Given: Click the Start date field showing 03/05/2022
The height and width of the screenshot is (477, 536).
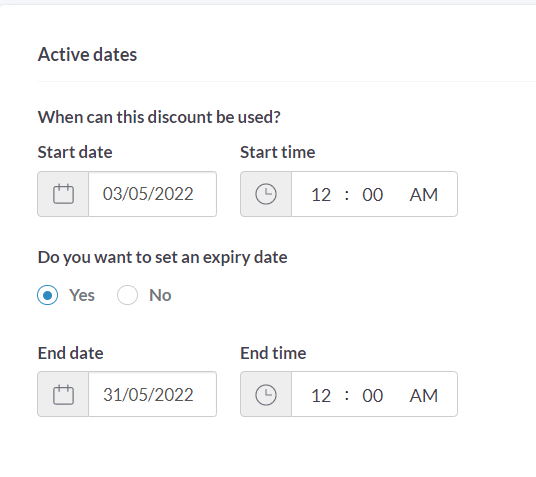Looking at the screenshot, I should pos(152,194).
